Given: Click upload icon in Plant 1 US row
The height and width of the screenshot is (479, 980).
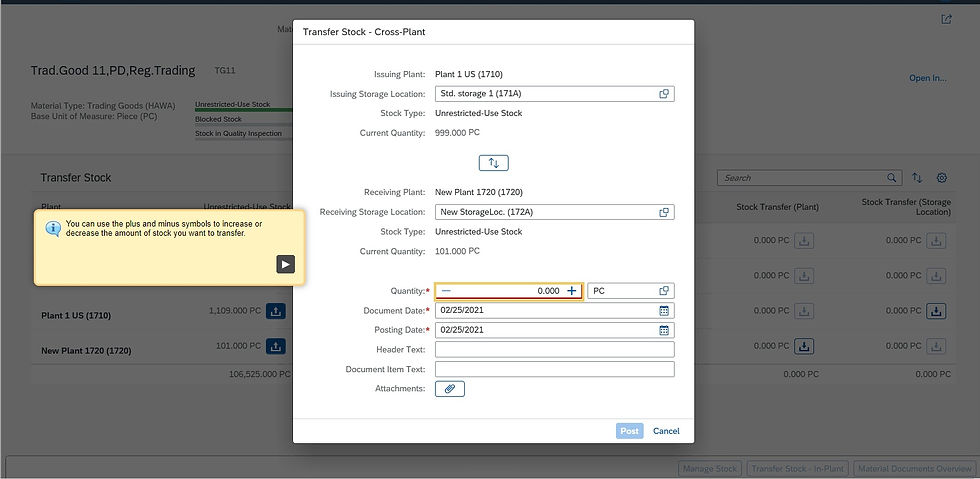Looking at the screenshot, I should click(x=276, y=311).
